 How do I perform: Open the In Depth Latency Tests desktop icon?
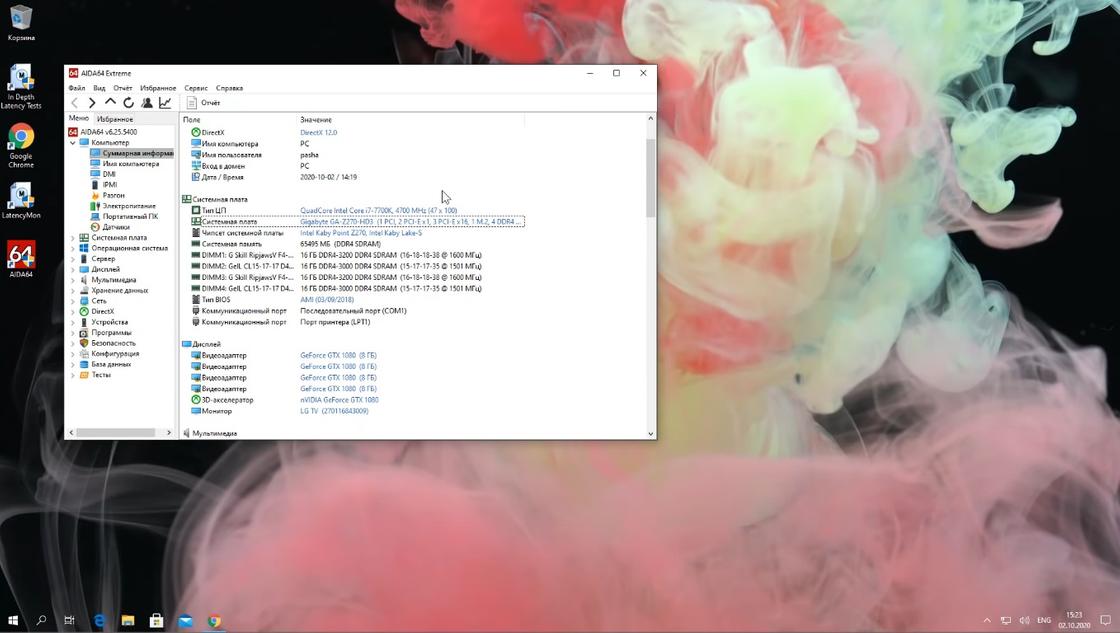(21, 87)
